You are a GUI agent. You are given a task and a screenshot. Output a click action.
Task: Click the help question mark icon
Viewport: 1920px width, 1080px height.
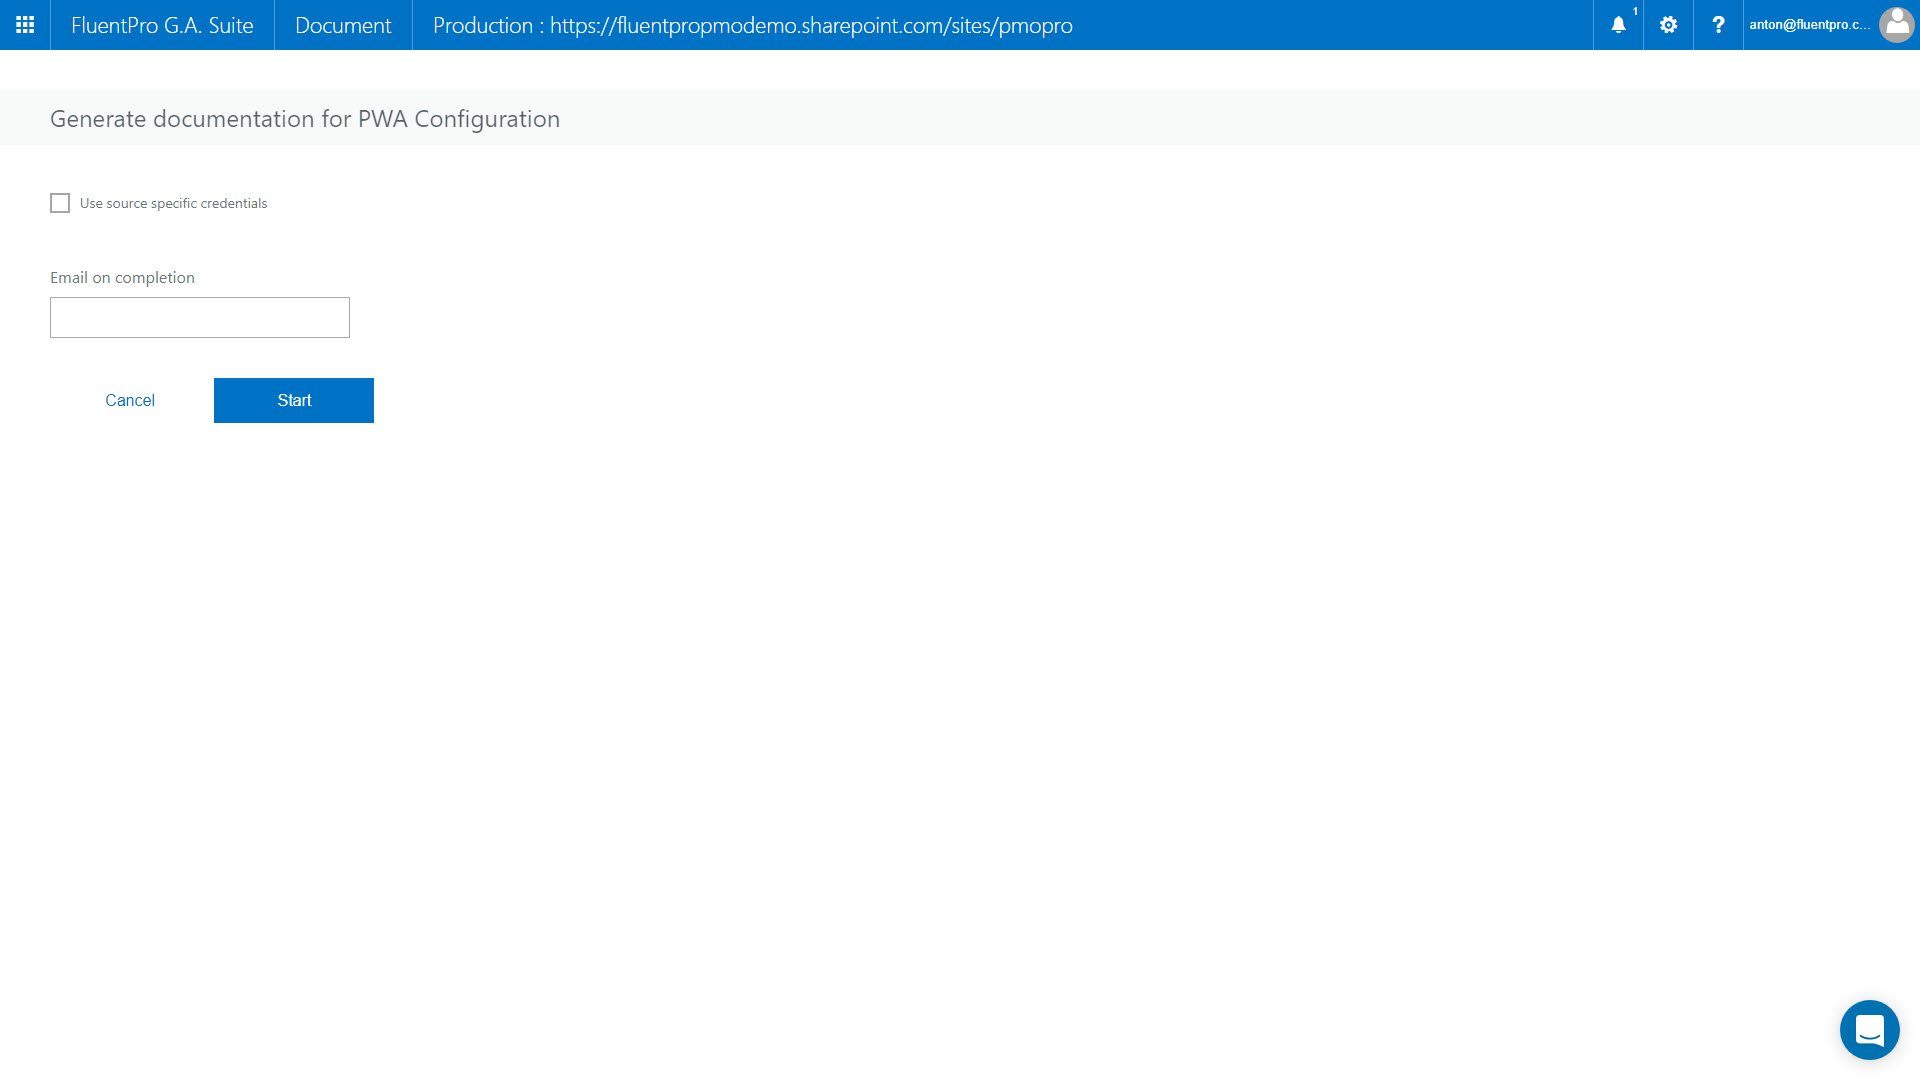[x=1718, y=25]
